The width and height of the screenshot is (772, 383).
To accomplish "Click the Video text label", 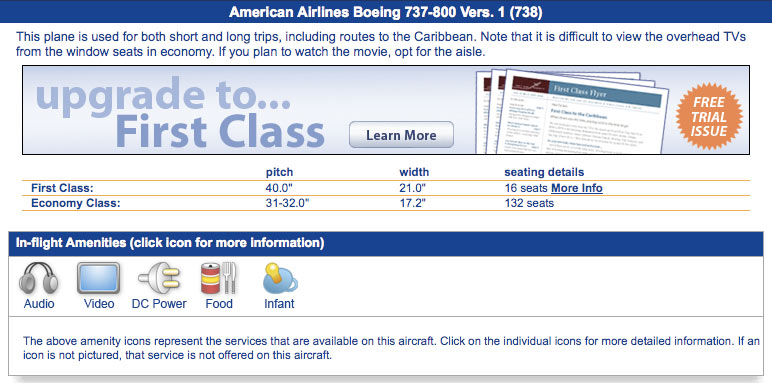I will coord(99,304).
